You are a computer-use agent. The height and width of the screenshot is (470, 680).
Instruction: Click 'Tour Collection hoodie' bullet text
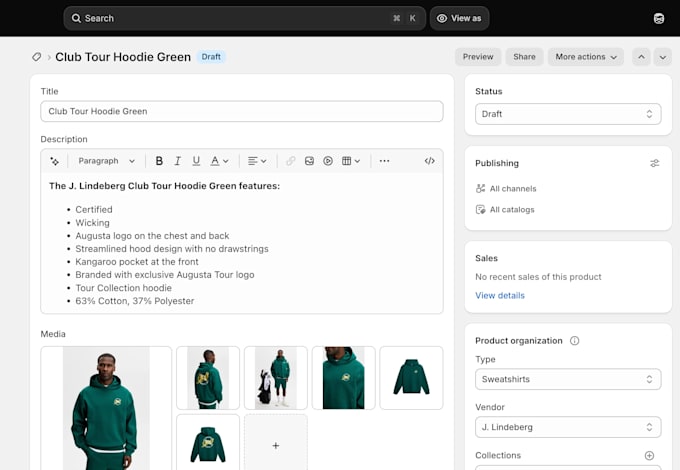124,288
